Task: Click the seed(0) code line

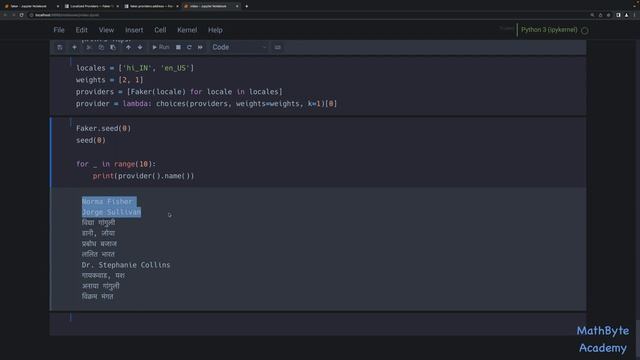Action: (91, 140)
